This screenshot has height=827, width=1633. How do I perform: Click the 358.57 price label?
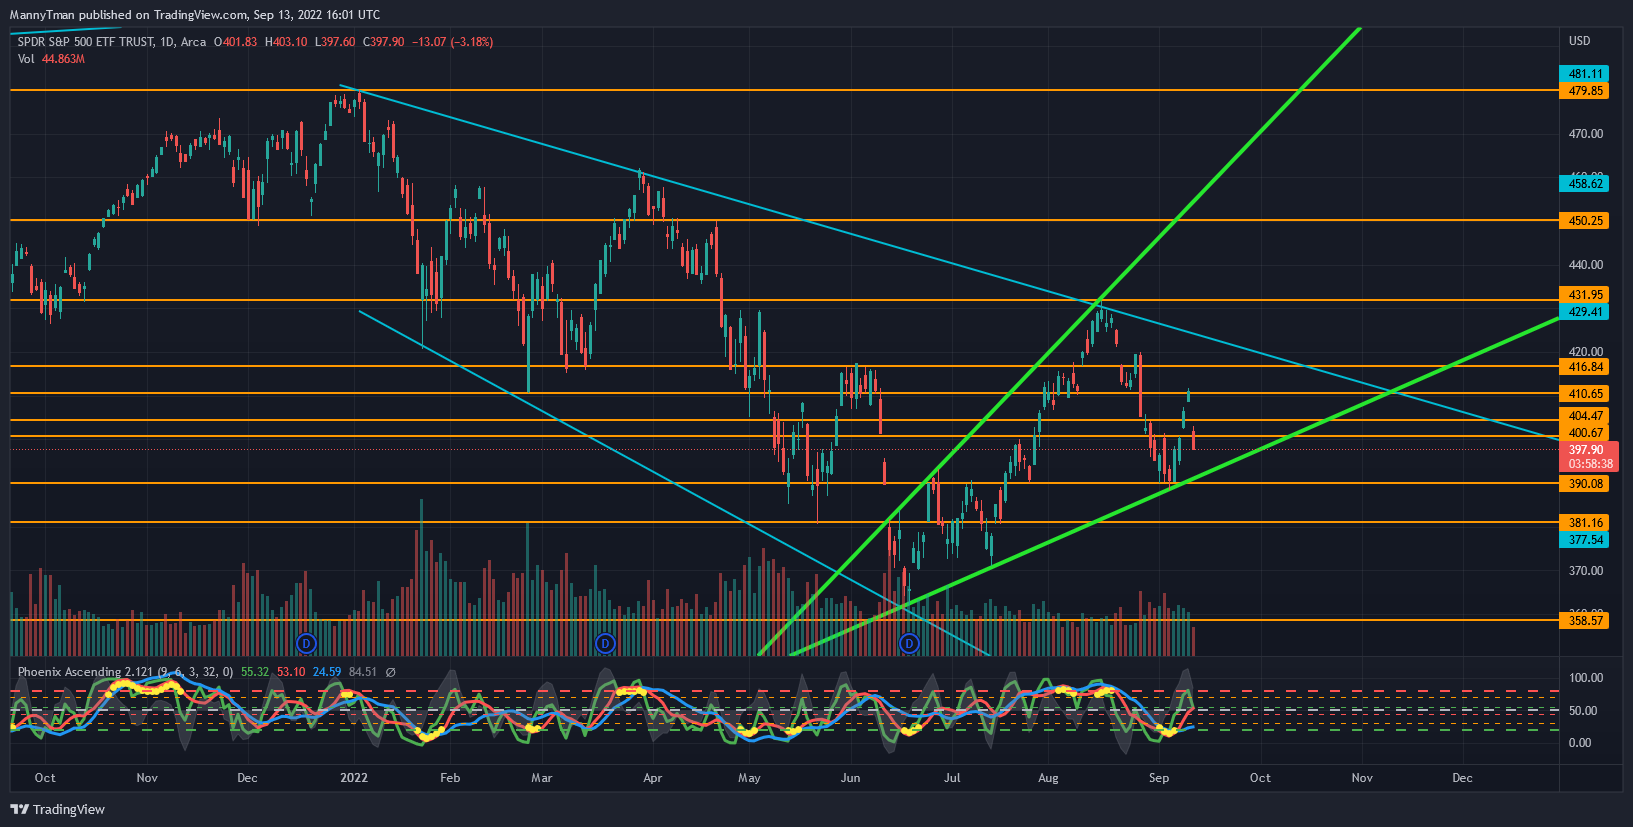pyautogui.click(x=1585, y=621)
